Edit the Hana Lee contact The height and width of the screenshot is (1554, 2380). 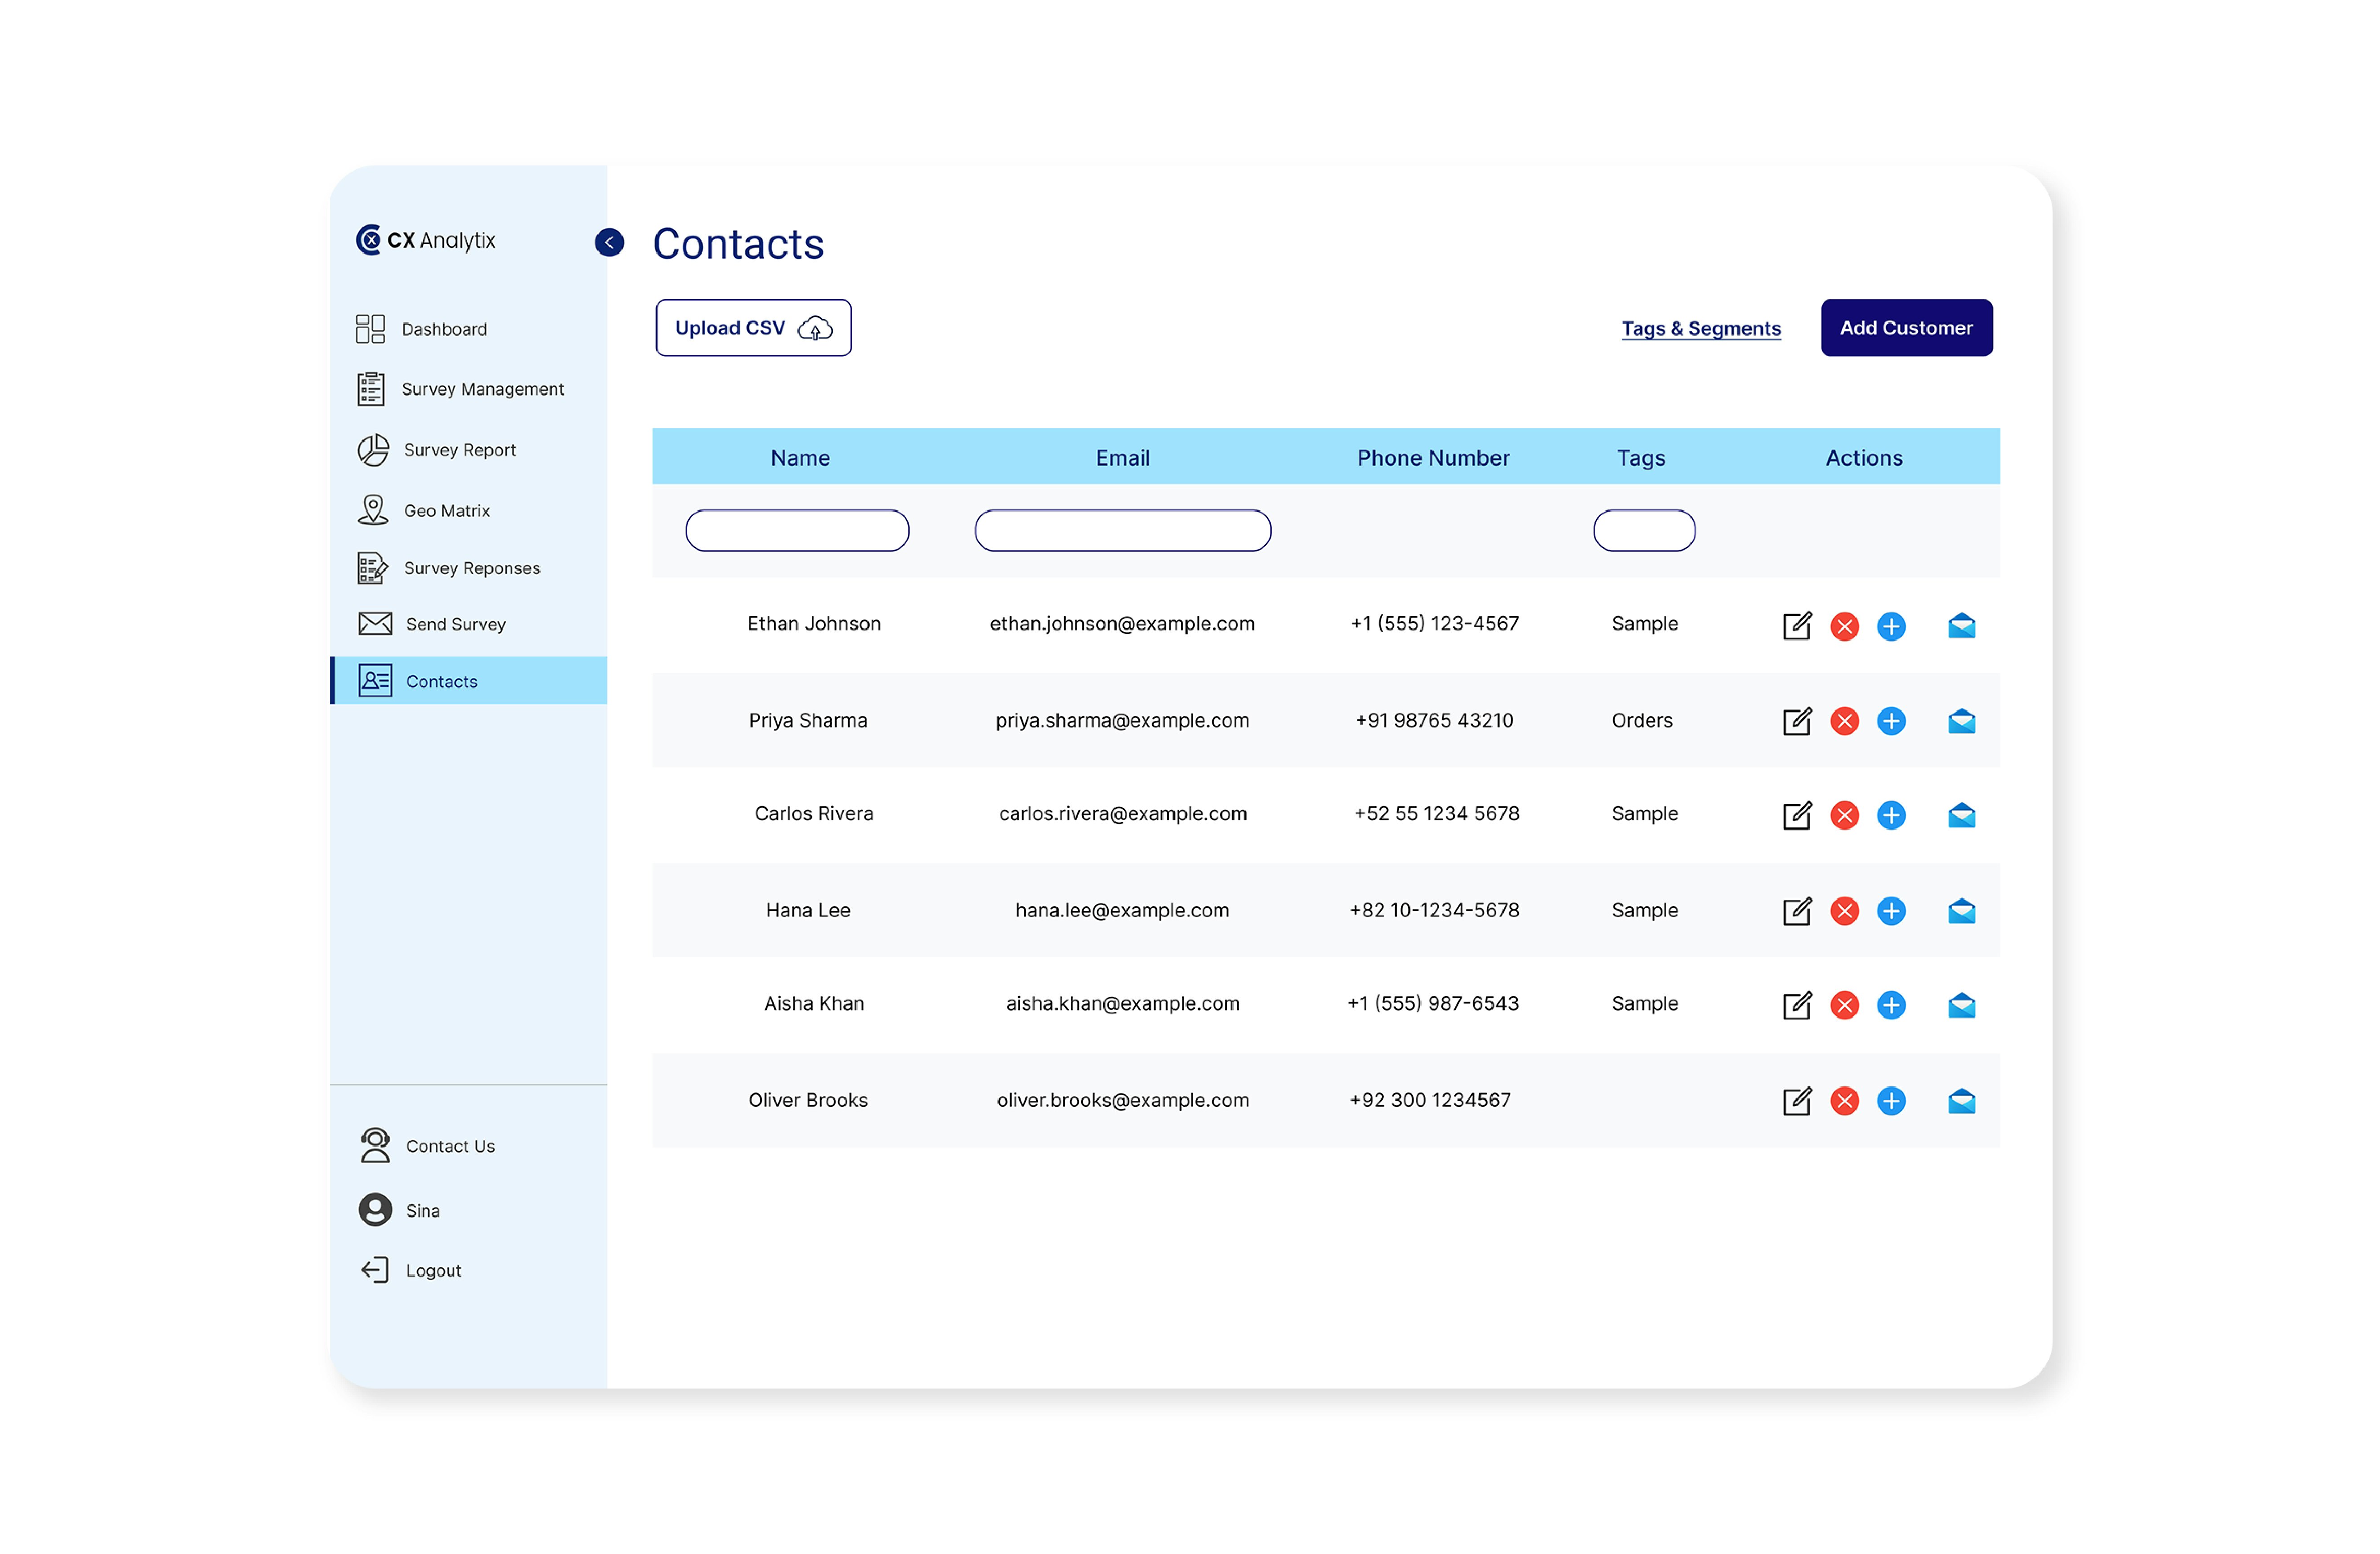coord(1797,911)
